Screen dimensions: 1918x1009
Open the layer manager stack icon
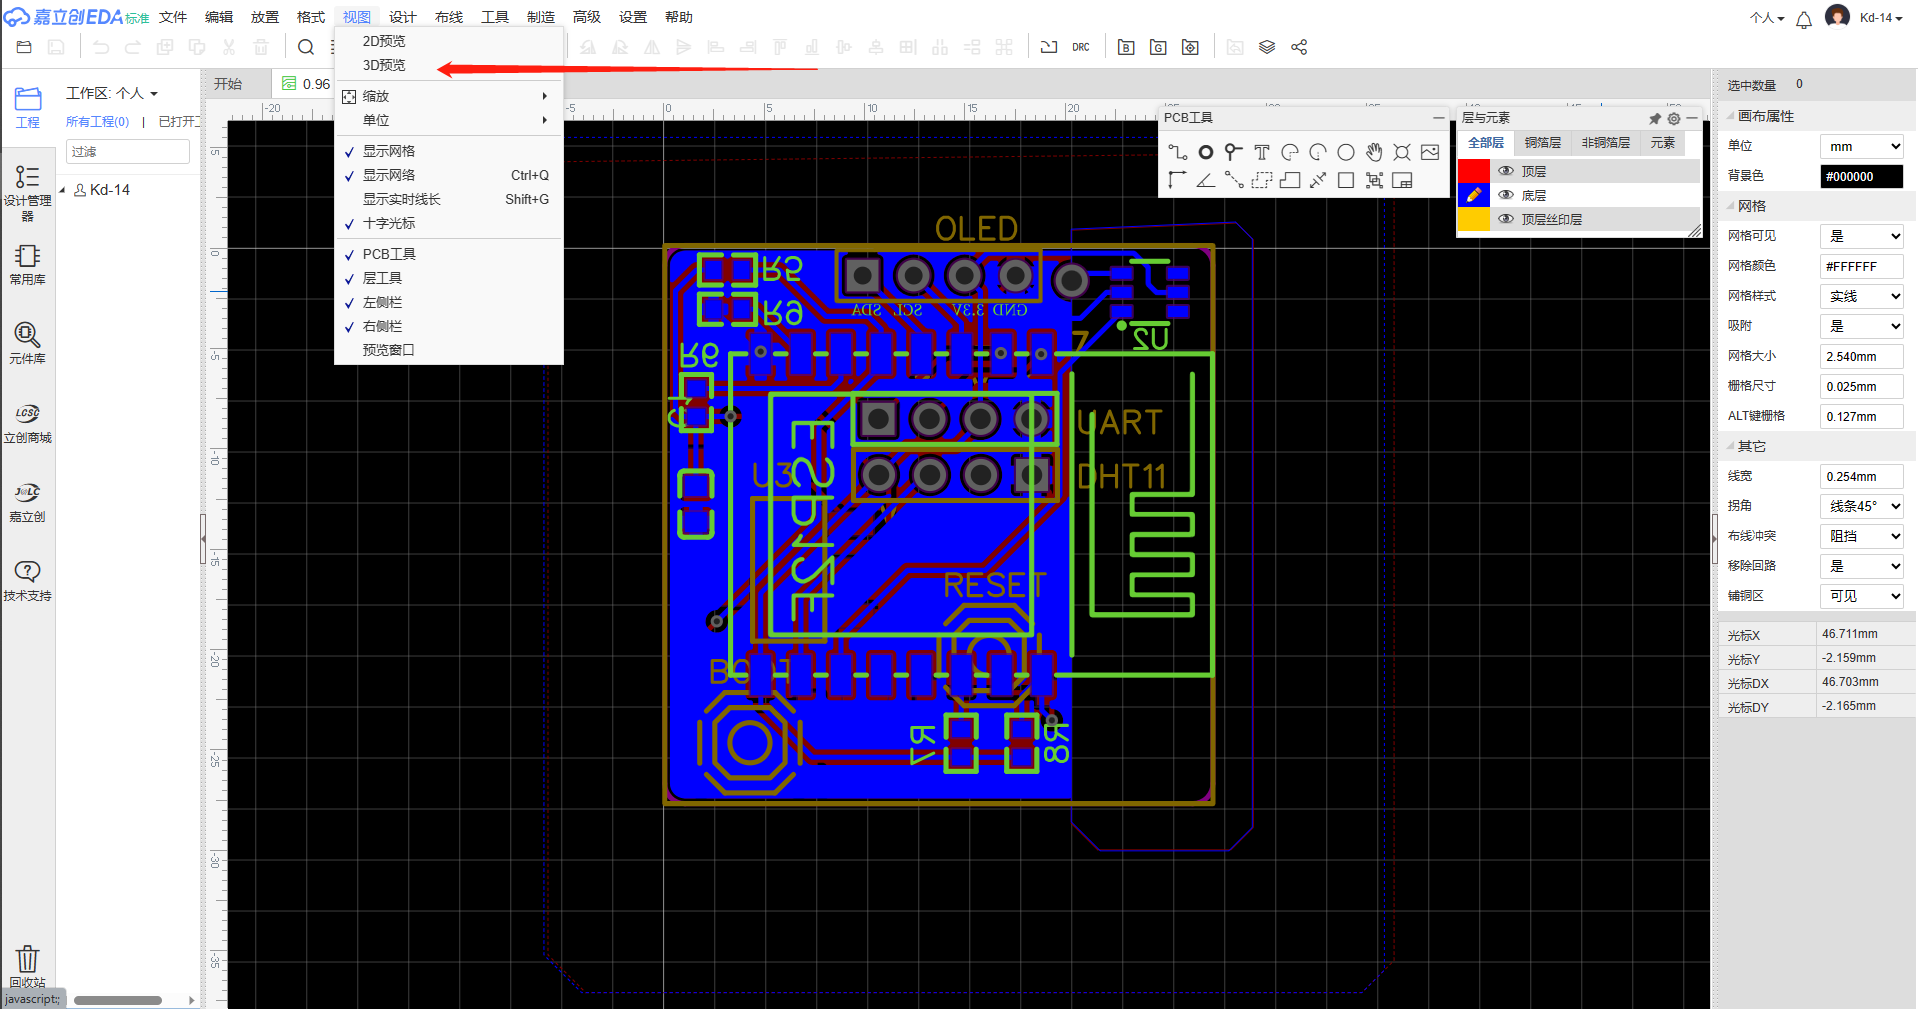pos(1267,47)
